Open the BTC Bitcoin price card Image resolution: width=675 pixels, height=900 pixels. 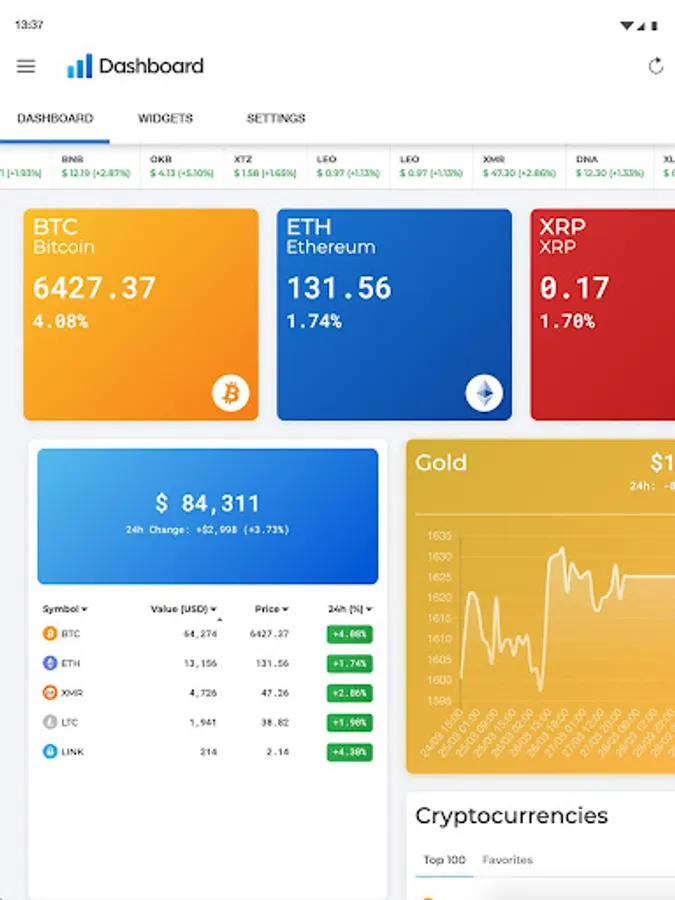(x=141, y=315)
